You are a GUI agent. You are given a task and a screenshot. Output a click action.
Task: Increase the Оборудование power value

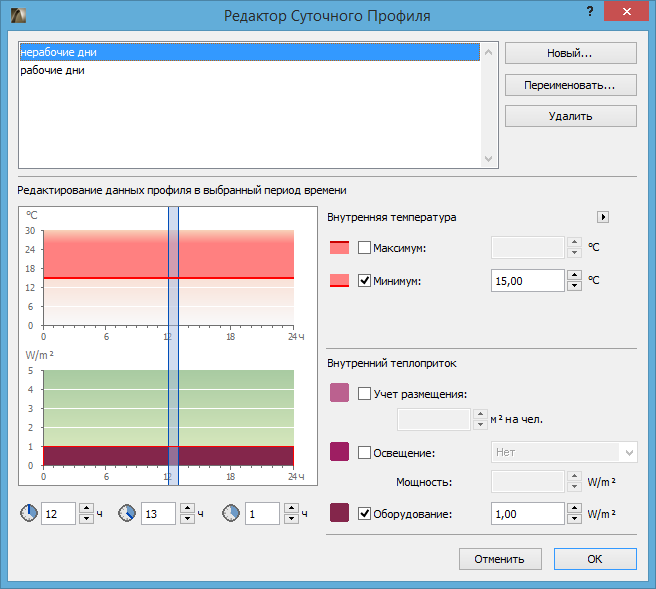[574, 508]
